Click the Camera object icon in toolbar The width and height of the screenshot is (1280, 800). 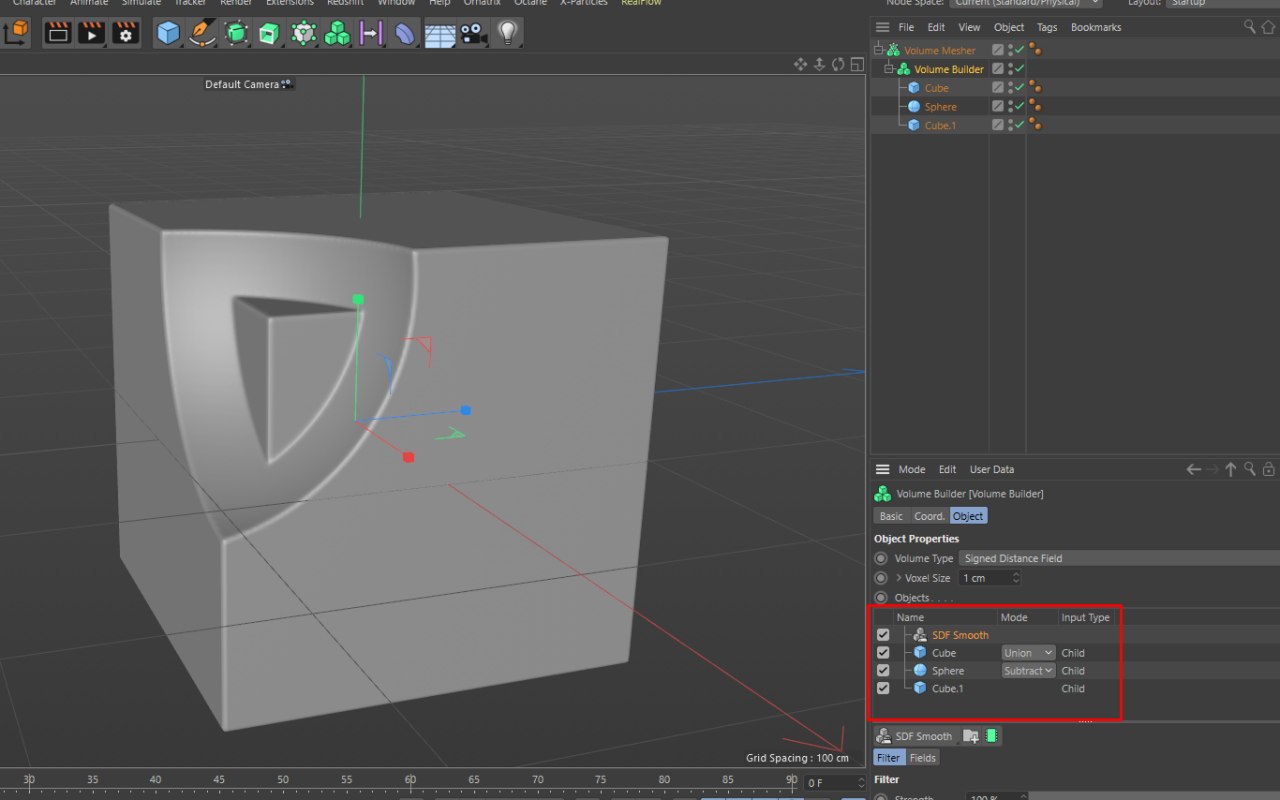[473, 33]
